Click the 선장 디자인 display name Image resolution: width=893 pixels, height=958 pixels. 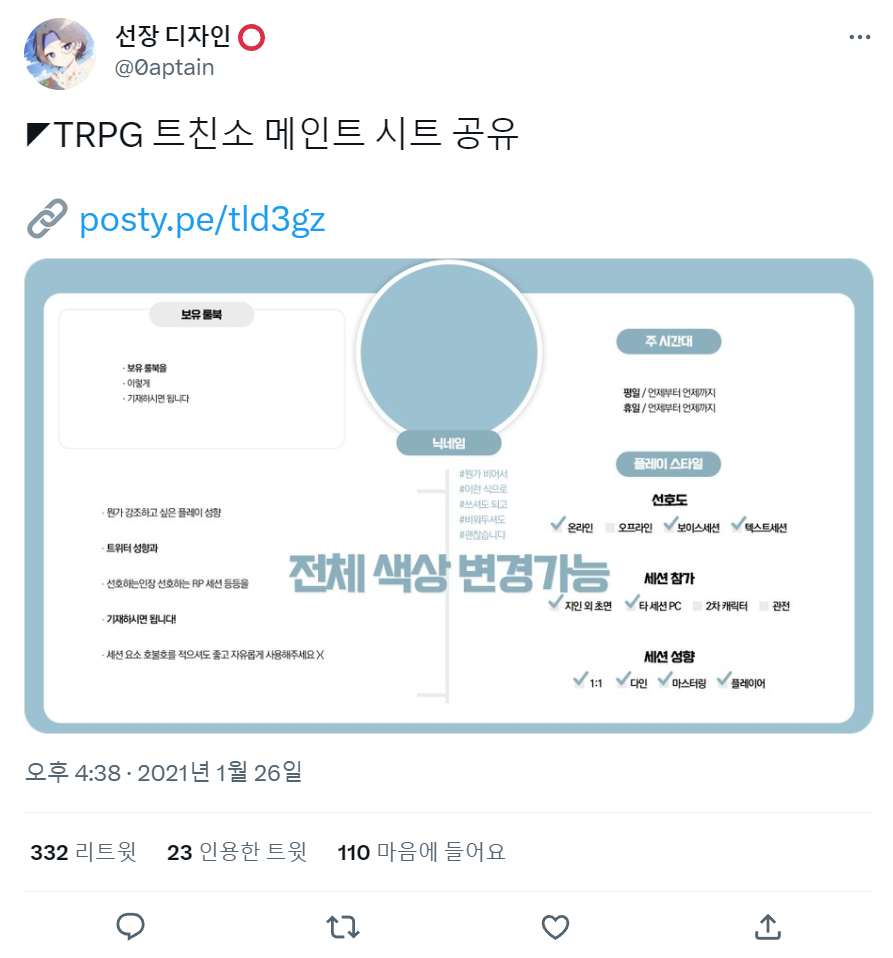point(173,37)
